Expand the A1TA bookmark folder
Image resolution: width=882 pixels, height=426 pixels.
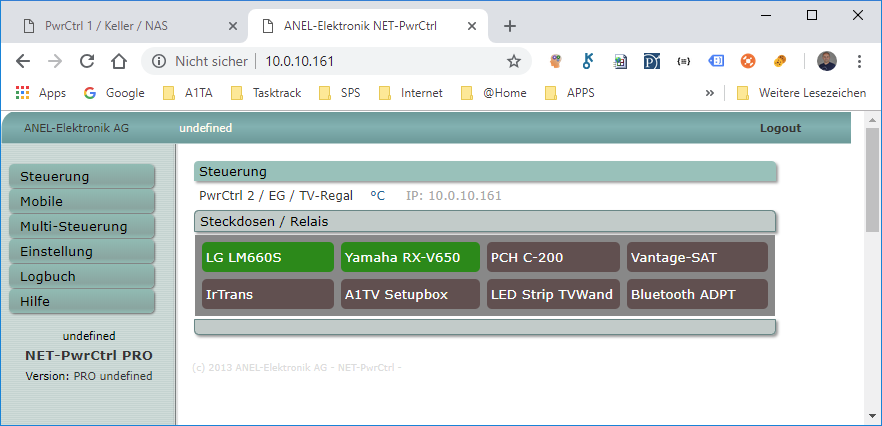tap(188, 93)
